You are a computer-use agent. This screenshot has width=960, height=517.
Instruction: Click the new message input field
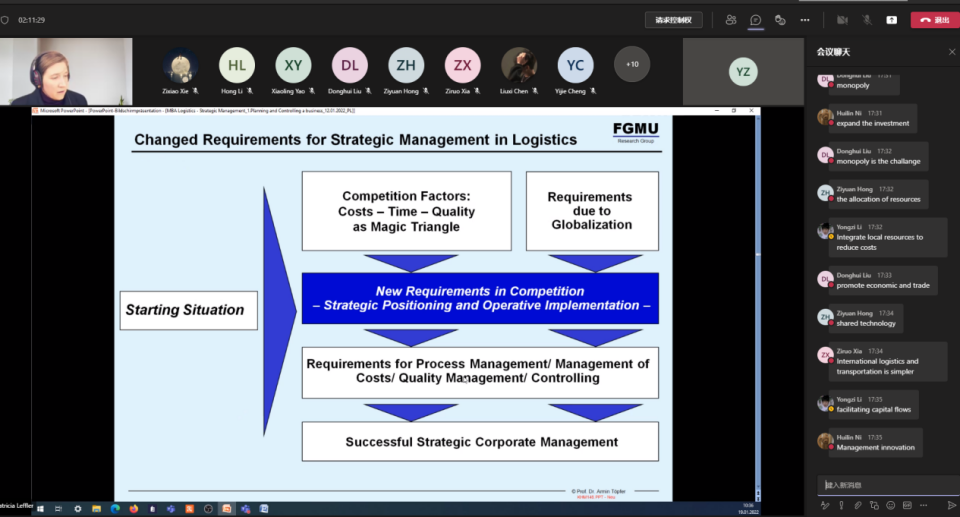point(882,485)
